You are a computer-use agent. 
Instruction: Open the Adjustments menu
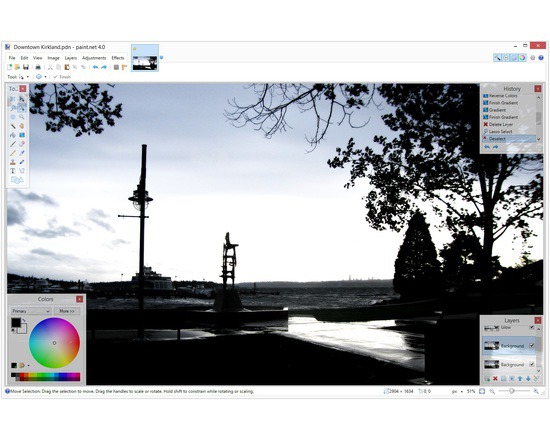pos(94,58)
